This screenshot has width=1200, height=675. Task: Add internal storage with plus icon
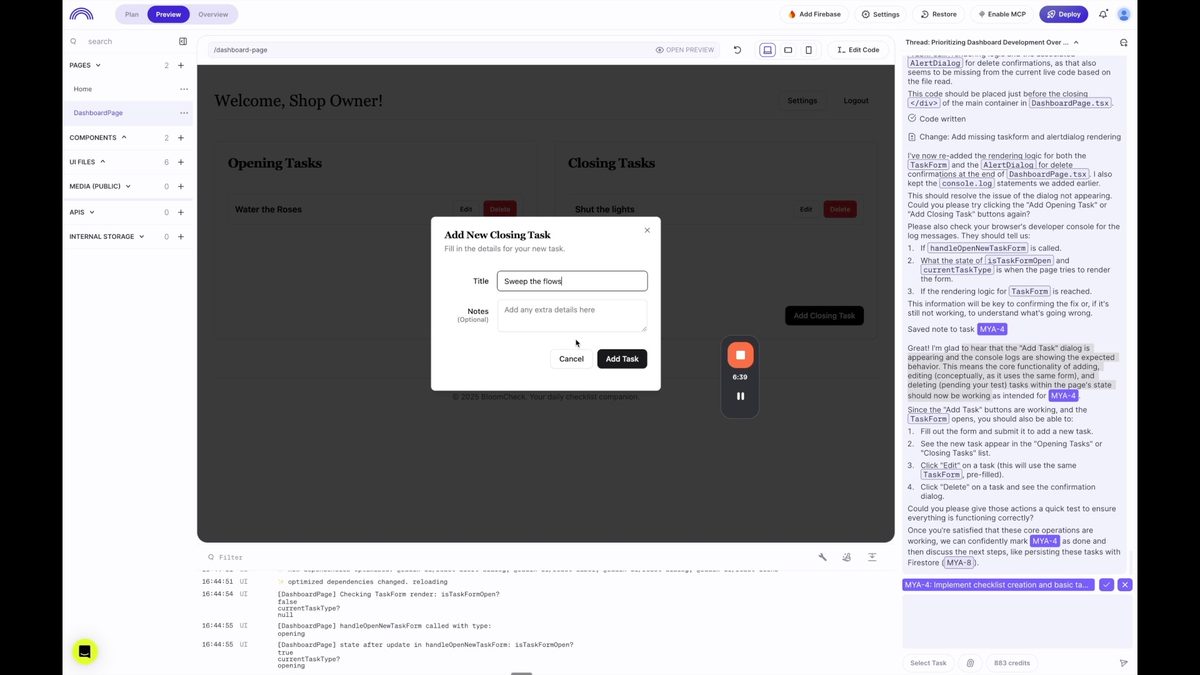tap(181, 237)
